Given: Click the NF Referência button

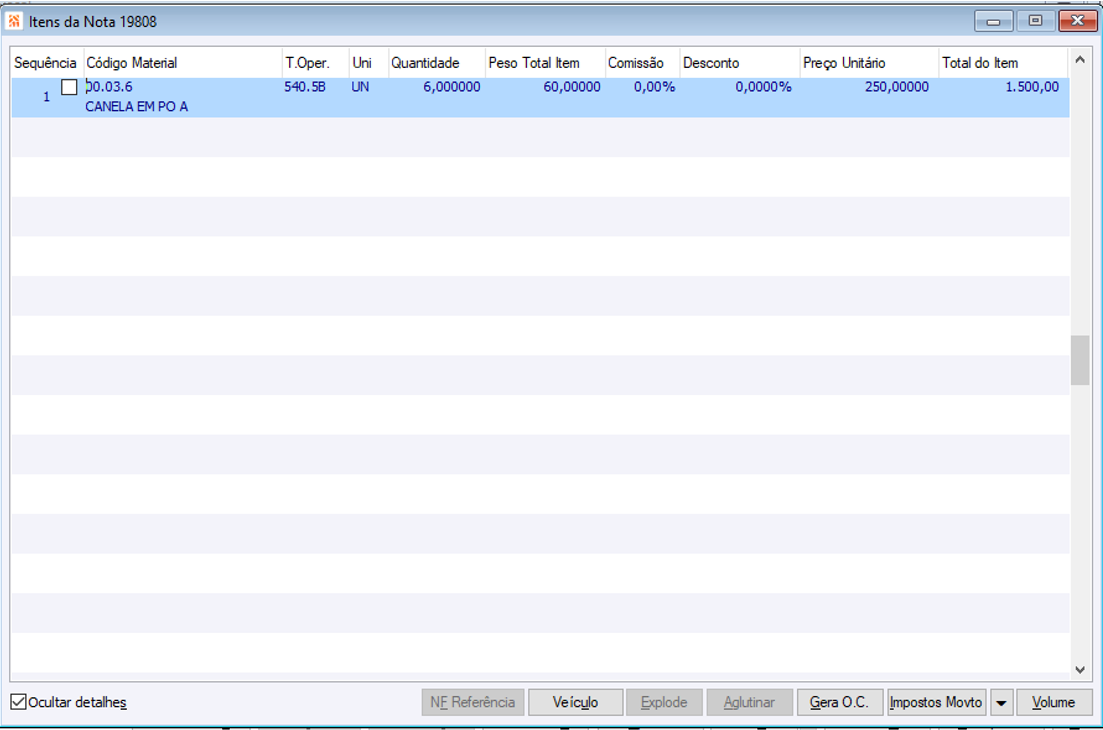Looking at the screenshot, I should (473, 703).
